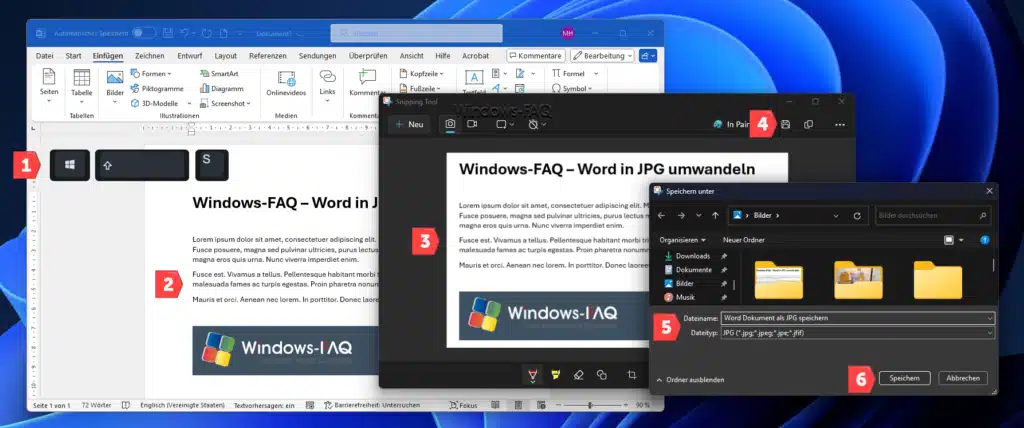1024x428 pixels.
Task: Switch to the Zeichnen tab in Word
Action: tap(150, 56)
